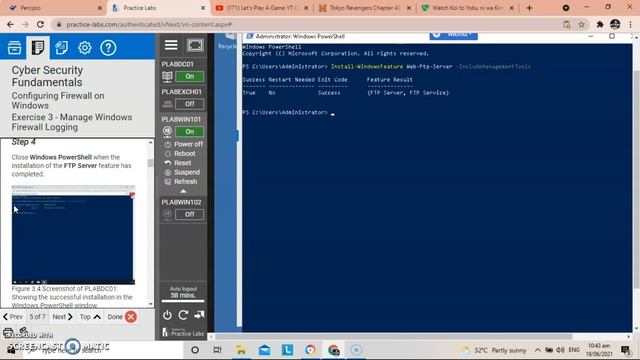Select the lab guide document icon

38,47
